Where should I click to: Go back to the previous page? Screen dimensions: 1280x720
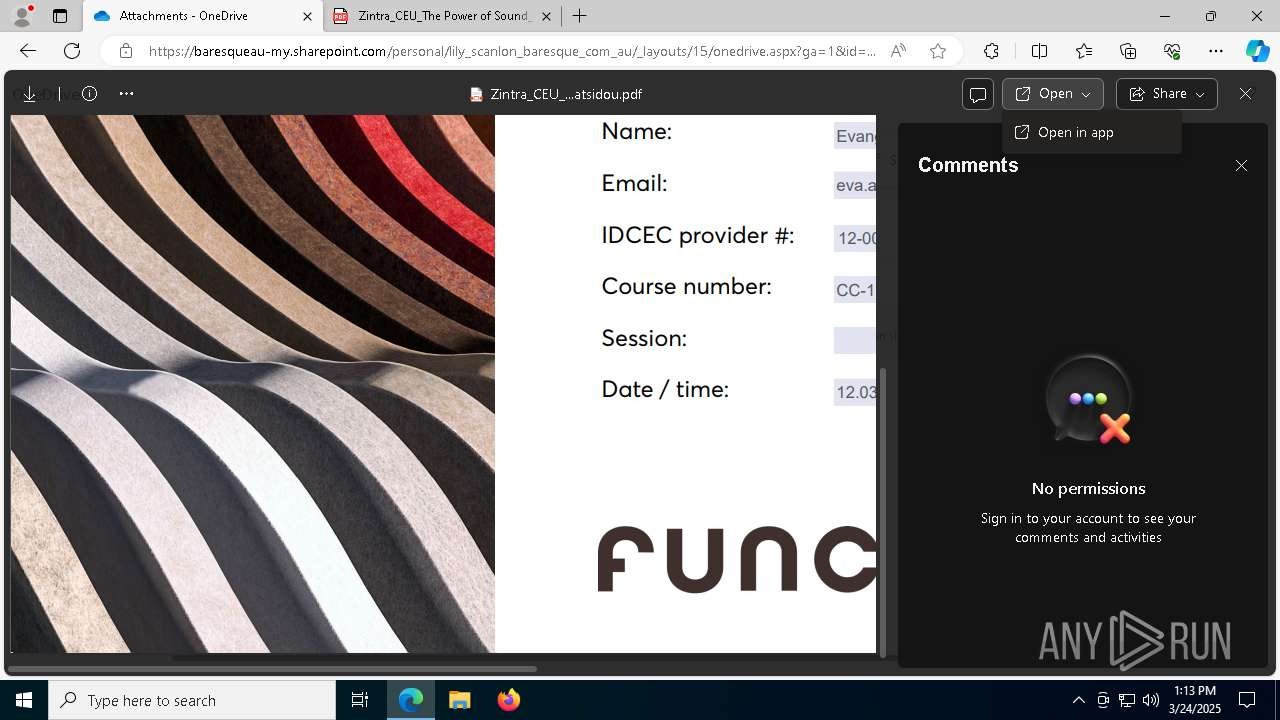pyautogui.click(x=28, y=51)
